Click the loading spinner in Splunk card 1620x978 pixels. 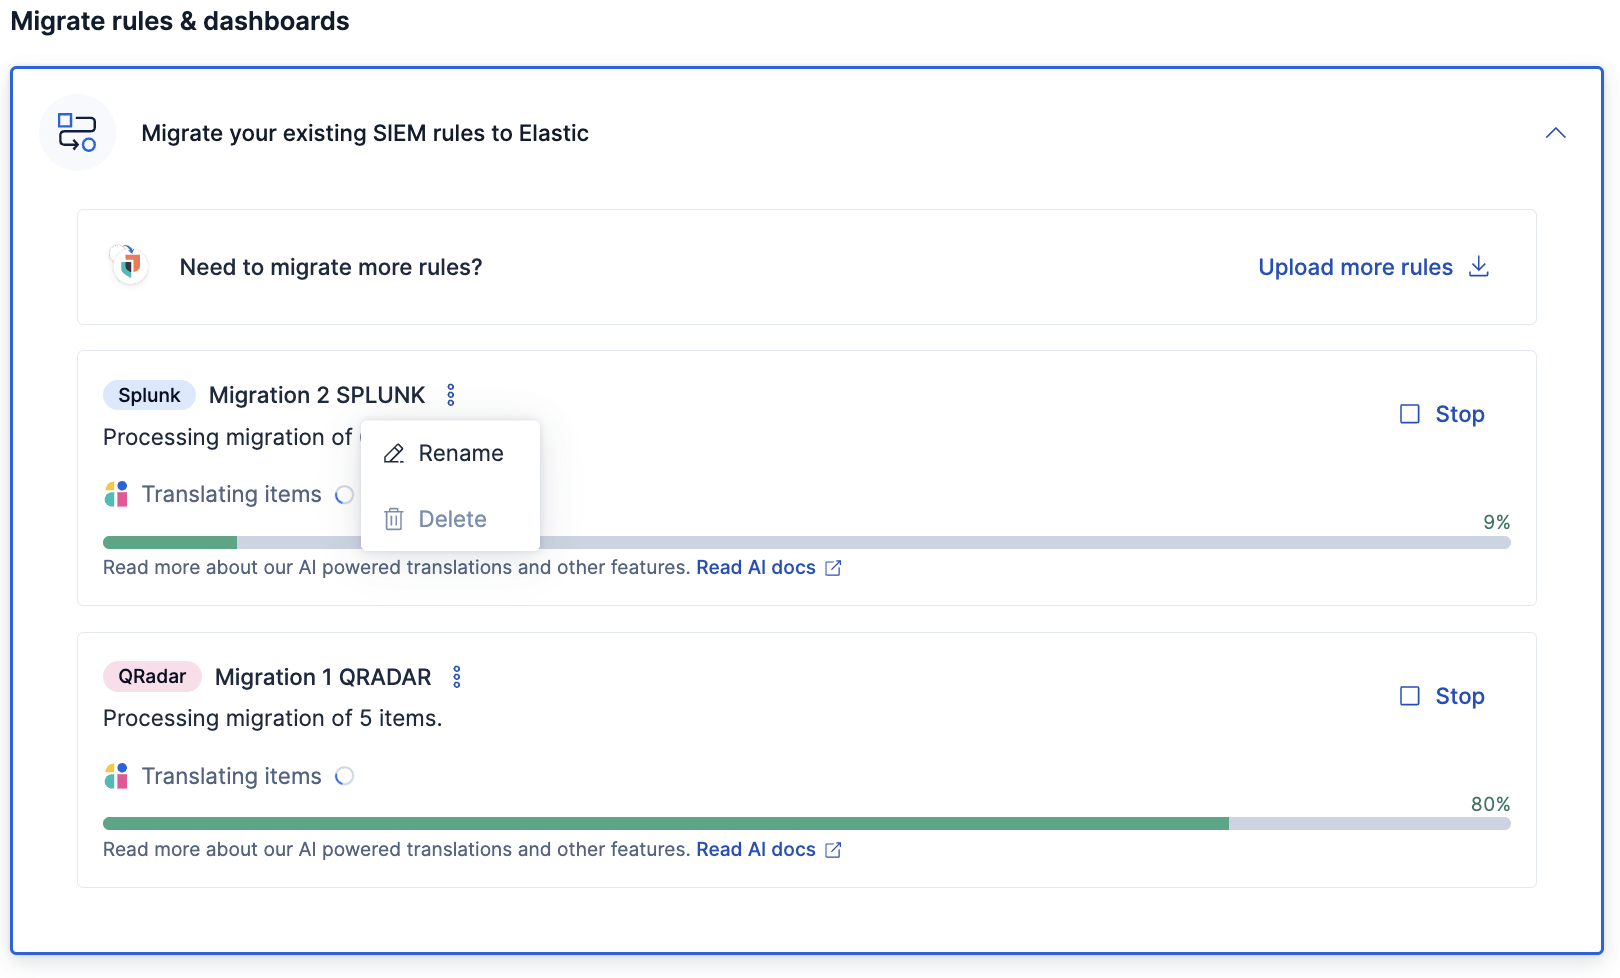(x=344, y=495)
